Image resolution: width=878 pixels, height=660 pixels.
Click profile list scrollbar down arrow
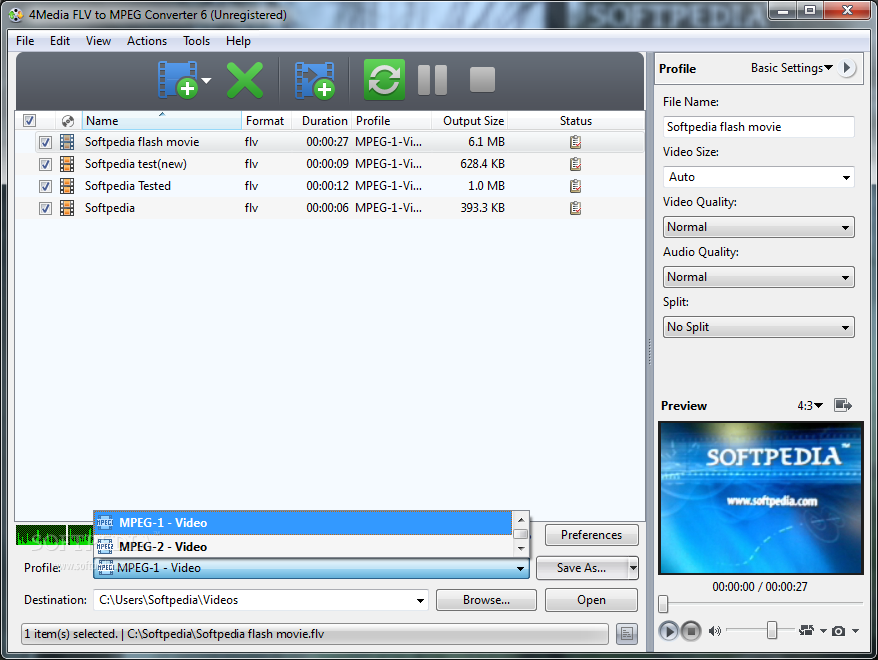point(521,548)
